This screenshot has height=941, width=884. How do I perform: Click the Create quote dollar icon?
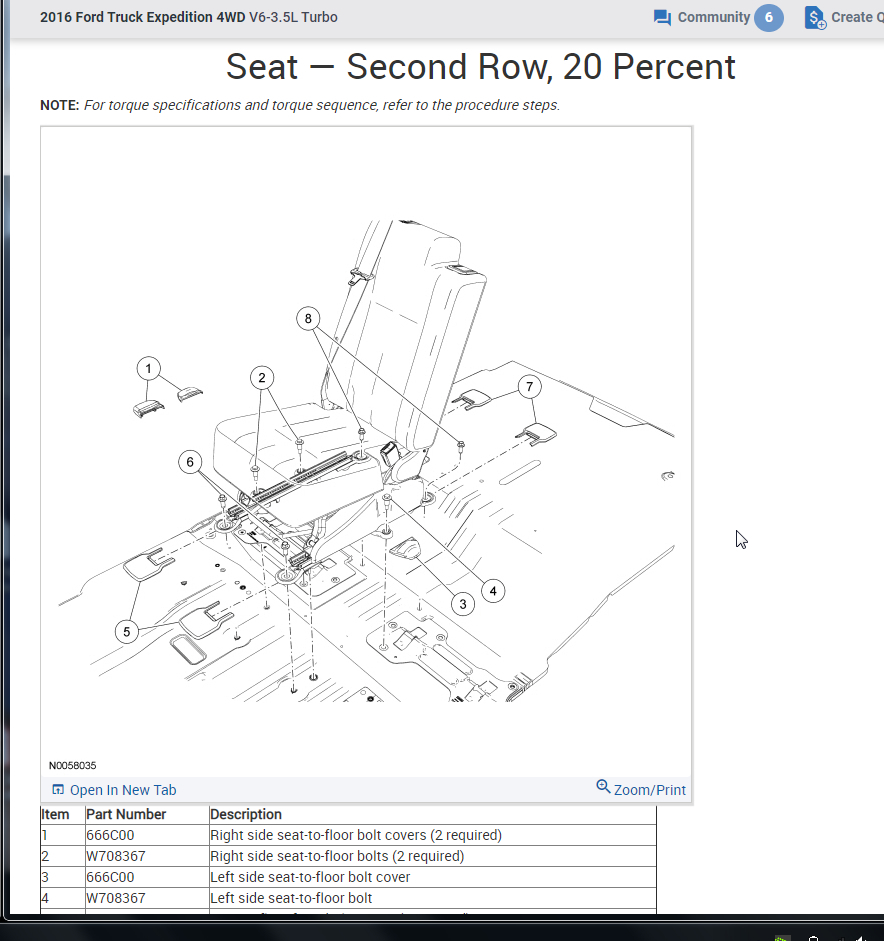(x=815, y=17)
